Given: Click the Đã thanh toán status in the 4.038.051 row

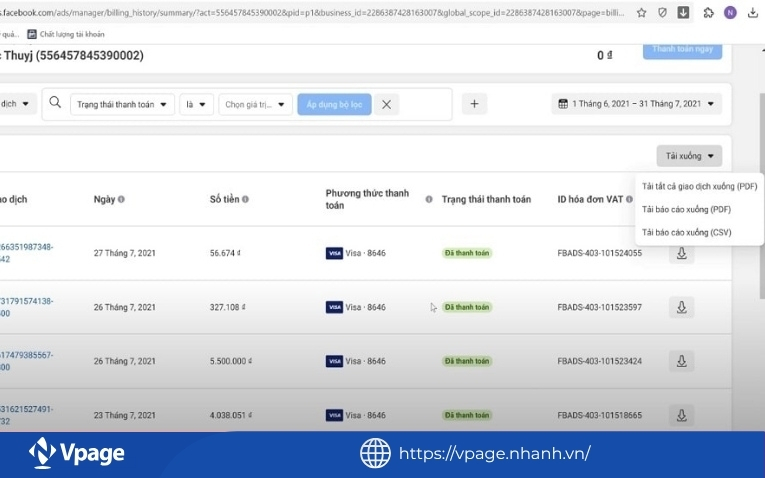Looking at the screenshot, I should pos(467,416).
